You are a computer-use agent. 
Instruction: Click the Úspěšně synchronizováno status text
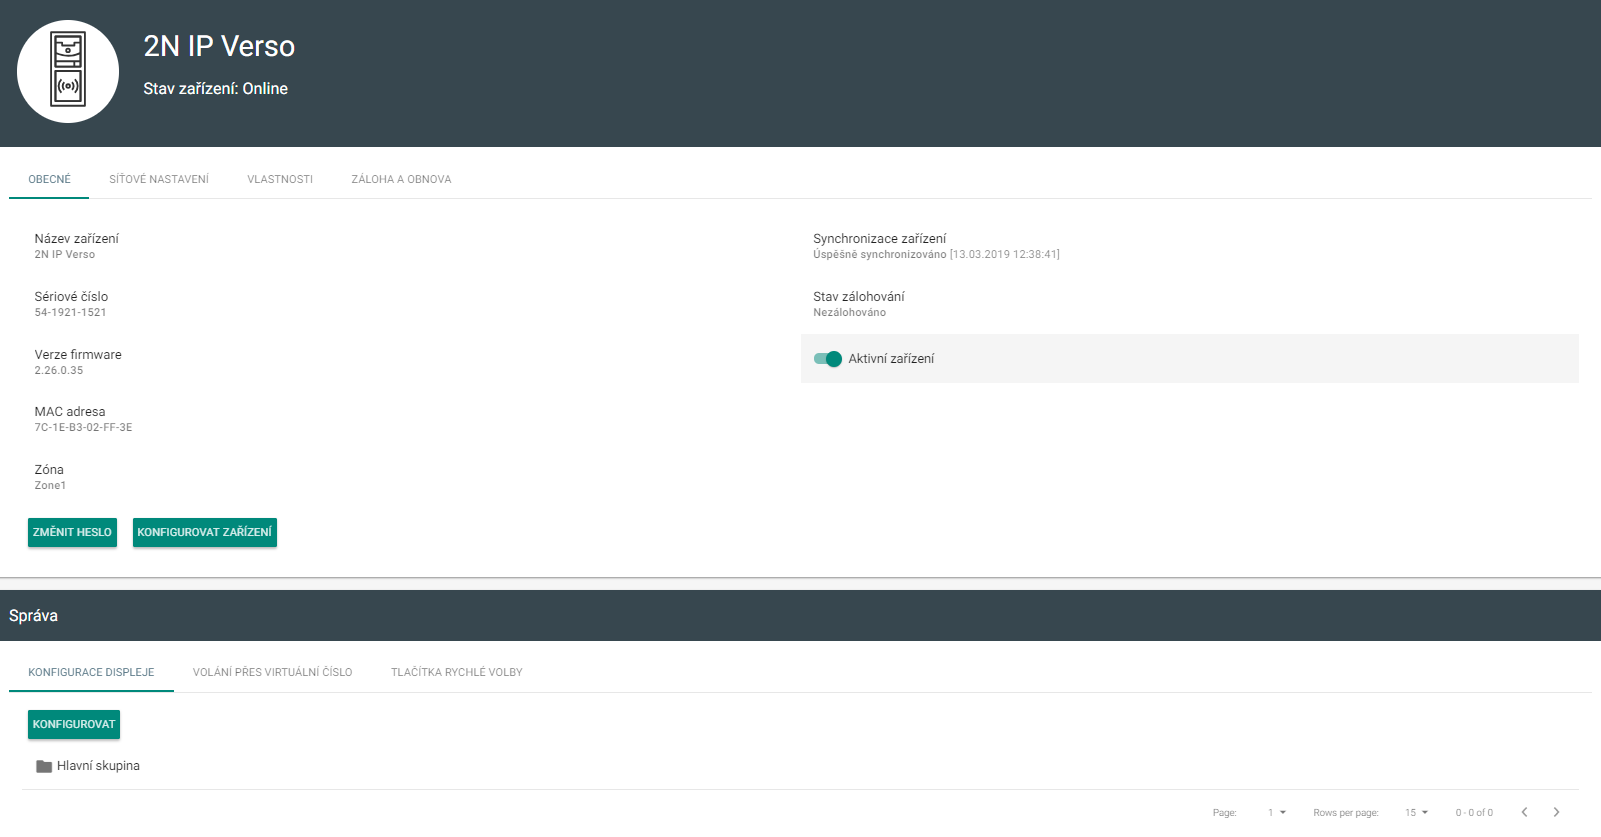879,254
